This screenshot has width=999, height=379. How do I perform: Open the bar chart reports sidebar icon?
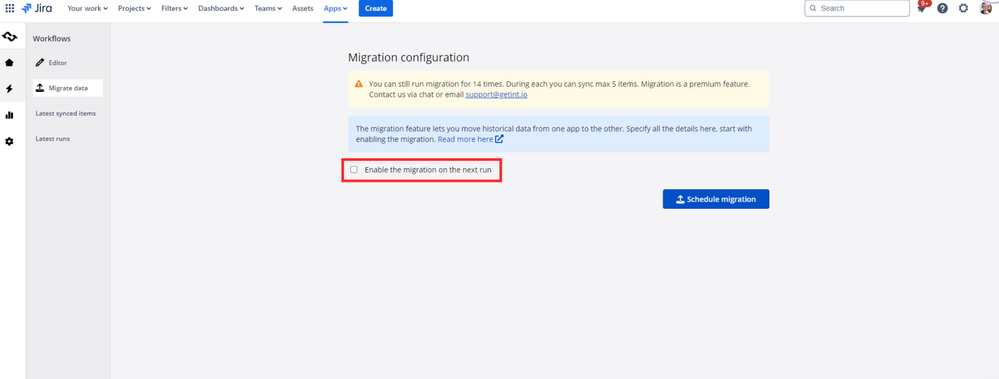(x=9, y=115)
